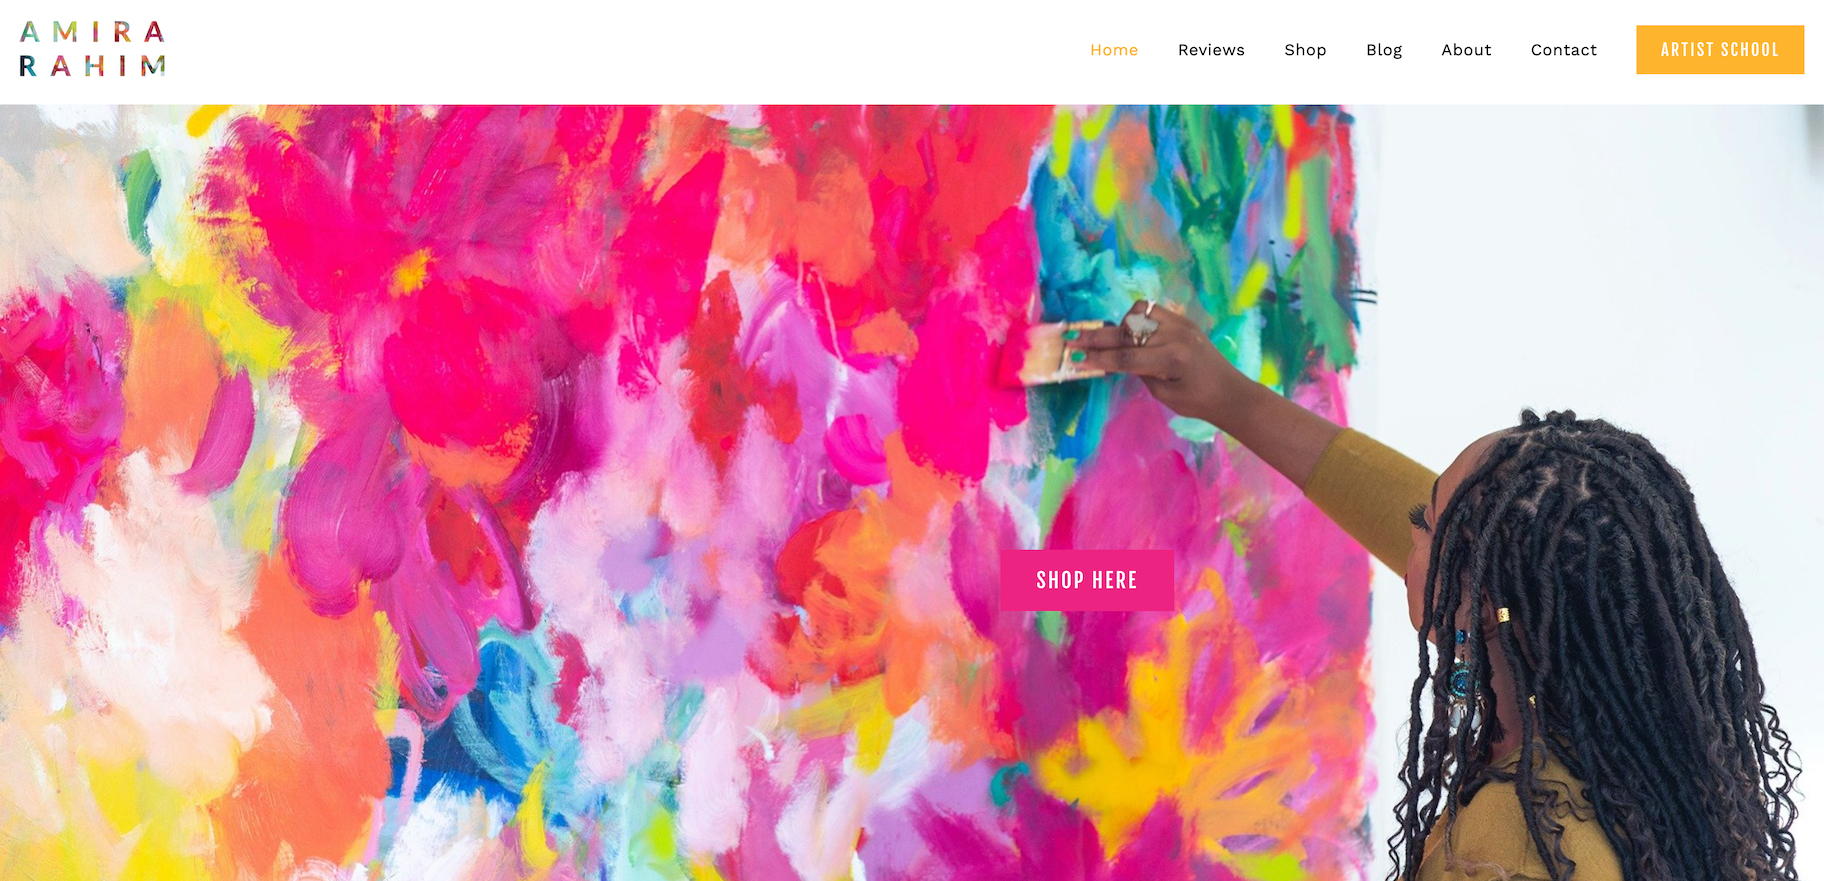Select Contact in the top navigation
This screenshot has width=1824, height=881.
coord(1564,50)
